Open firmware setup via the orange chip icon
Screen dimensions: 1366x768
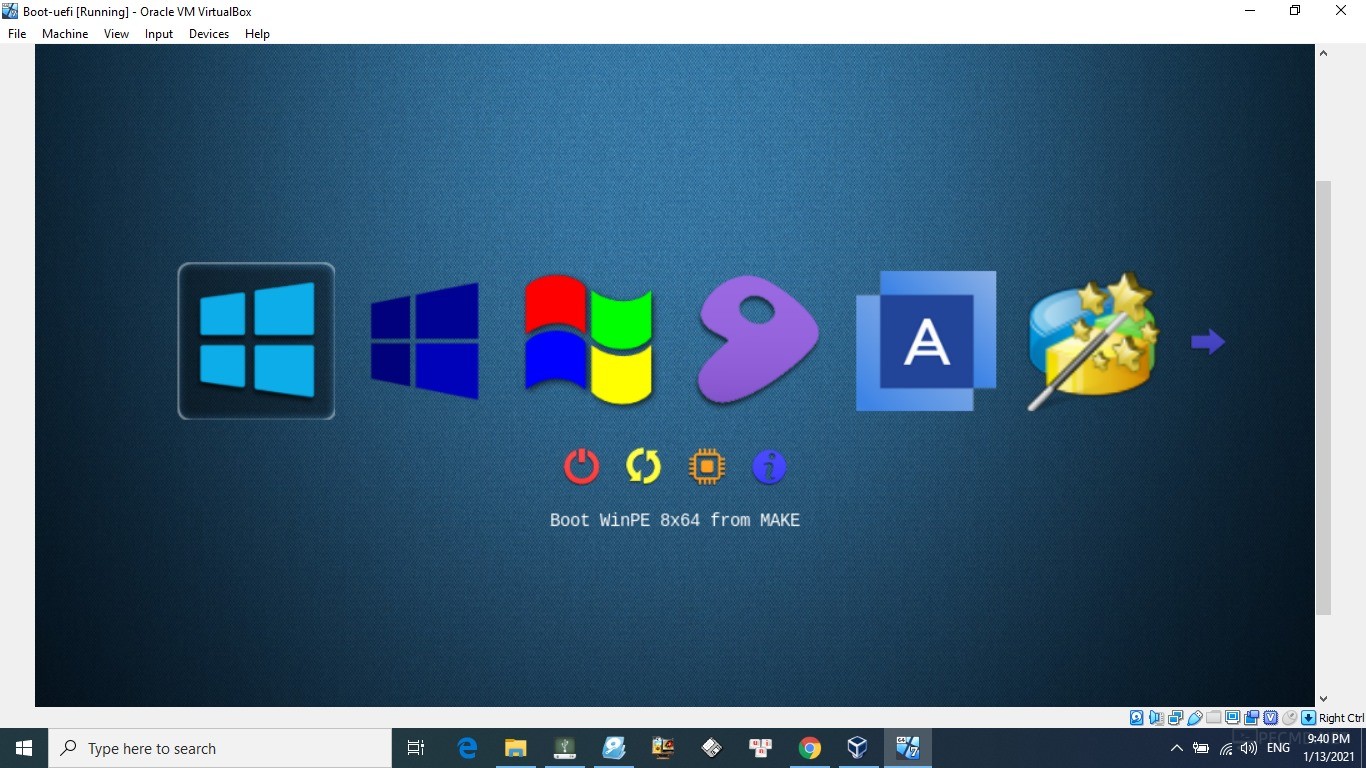point(707,466)
